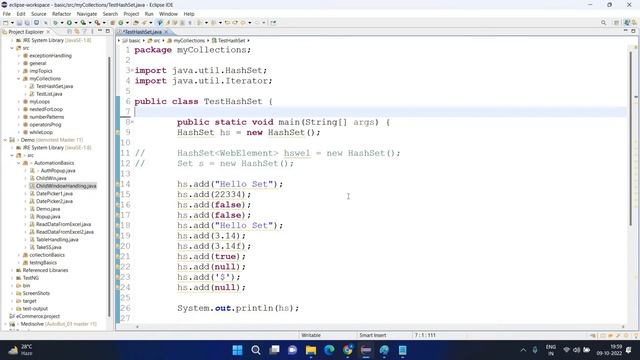The image size is (640, 360).
Task: Open the Refactor menu
Action: (62, 14)
